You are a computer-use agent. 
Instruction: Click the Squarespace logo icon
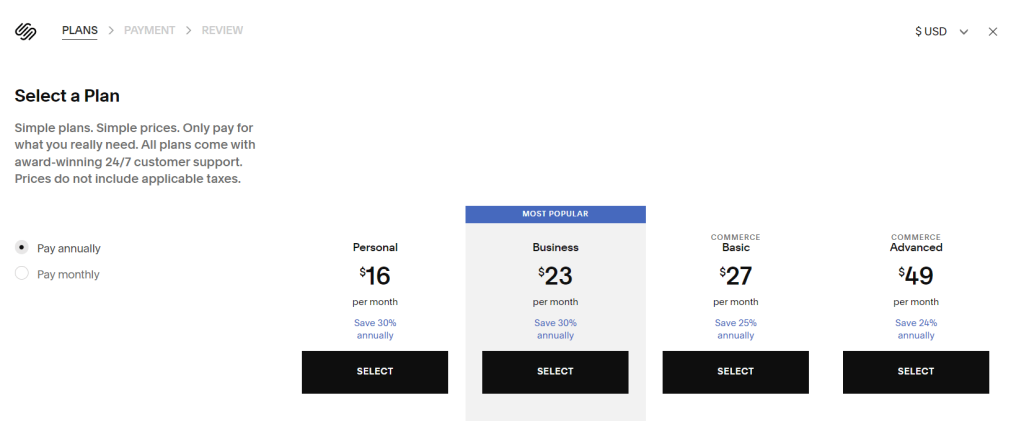[x=25, y=31]
